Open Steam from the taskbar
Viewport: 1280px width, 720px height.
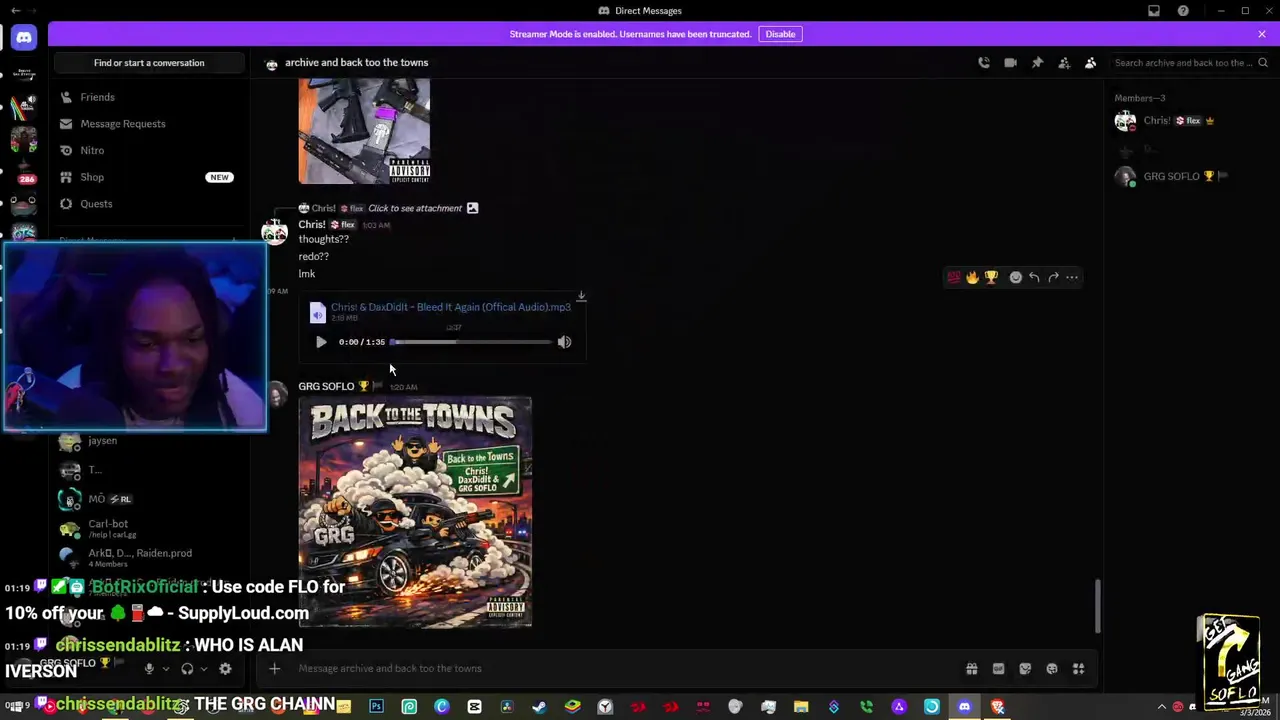point(539,707)
